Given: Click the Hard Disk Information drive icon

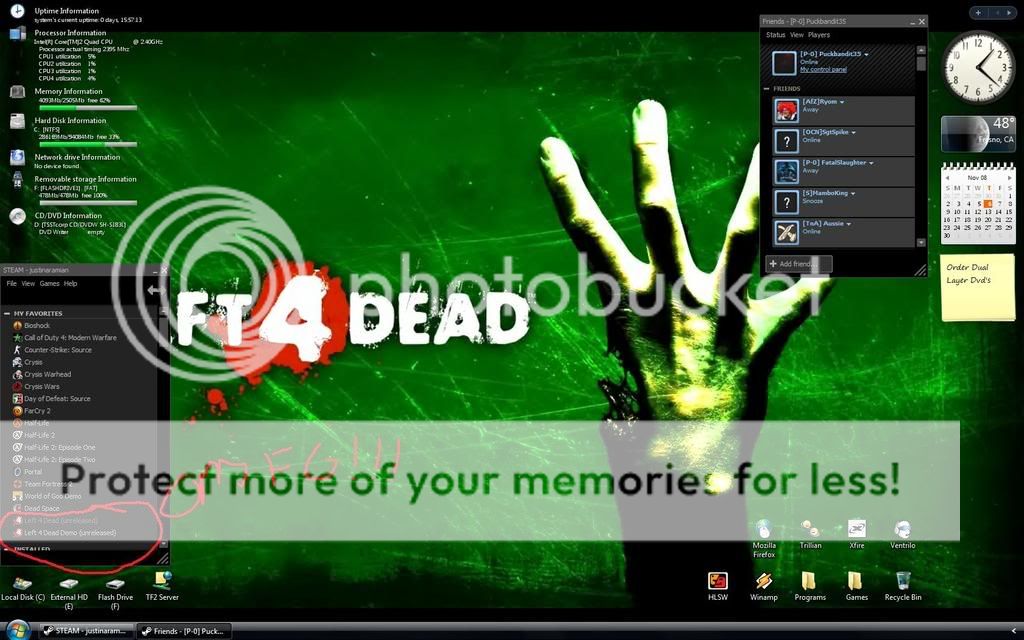Looking at the screenshot, I should 18,121.
